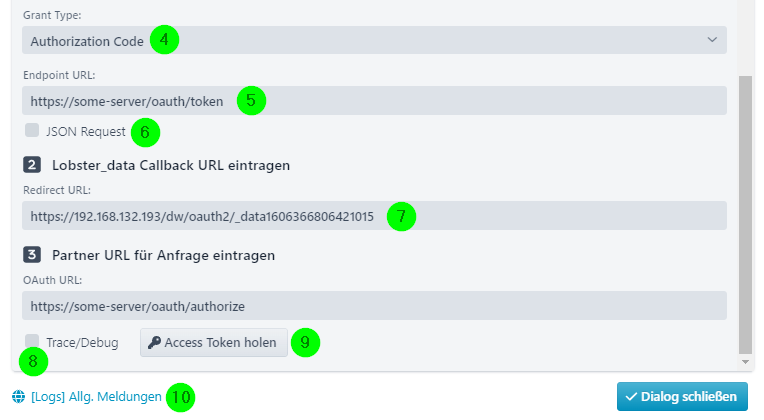Focus the Endpoint URL input field
Screen dimensions: 764x420
(373, 100)
